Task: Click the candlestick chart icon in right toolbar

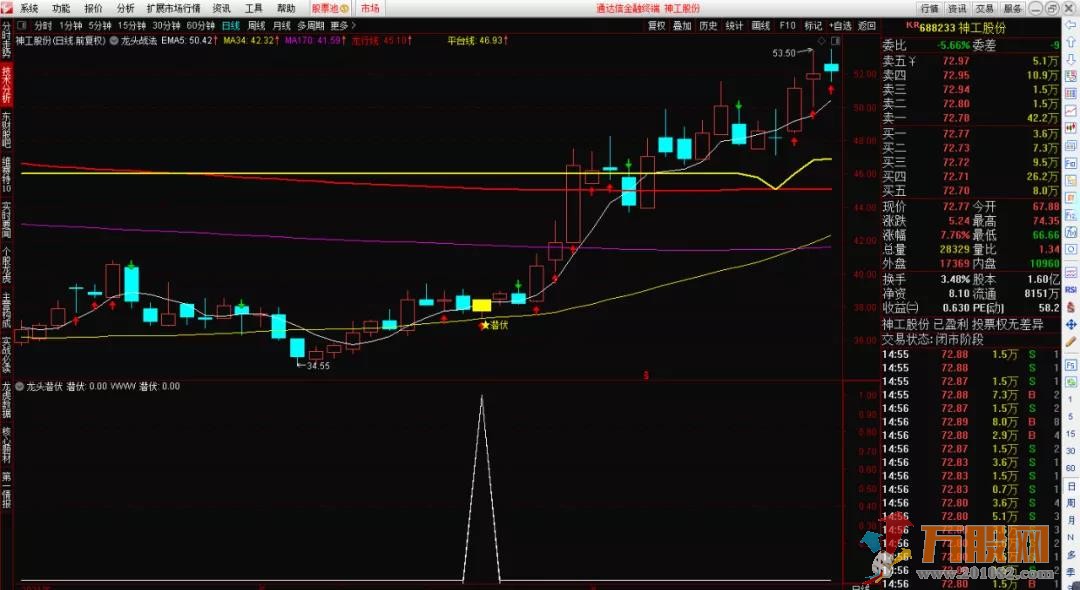Action: [x=1071, y=128]
